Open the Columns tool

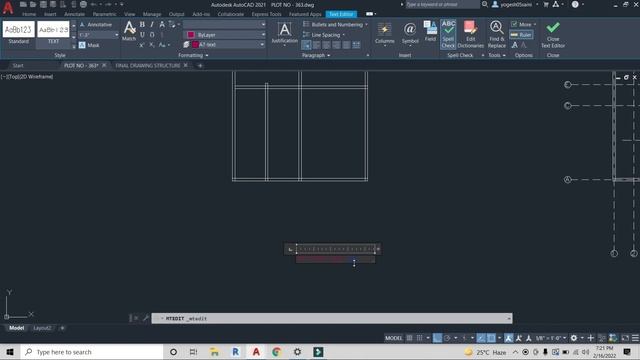pyautogui.click(x=384, y=33)
